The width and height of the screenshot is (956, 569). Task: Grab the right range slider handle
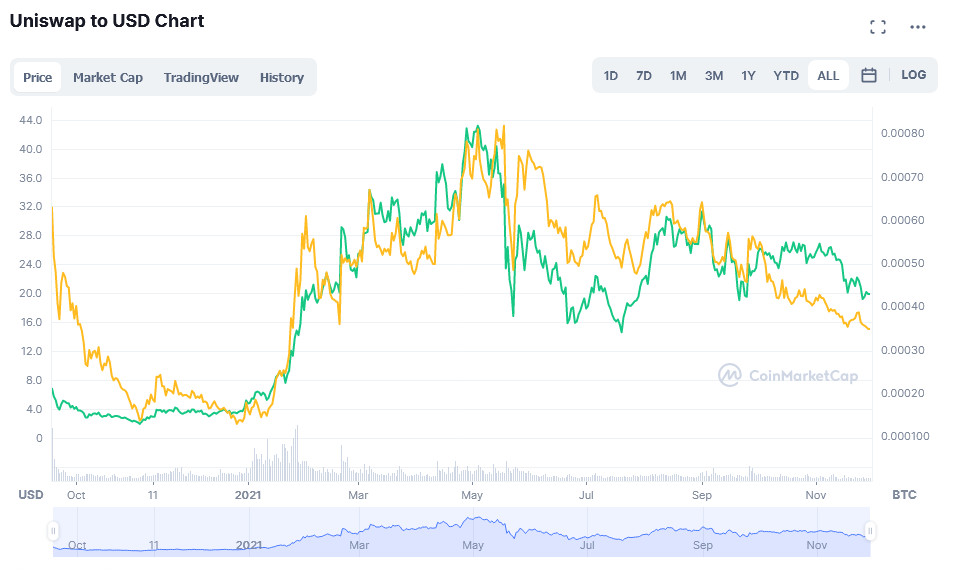click(870, 531)
